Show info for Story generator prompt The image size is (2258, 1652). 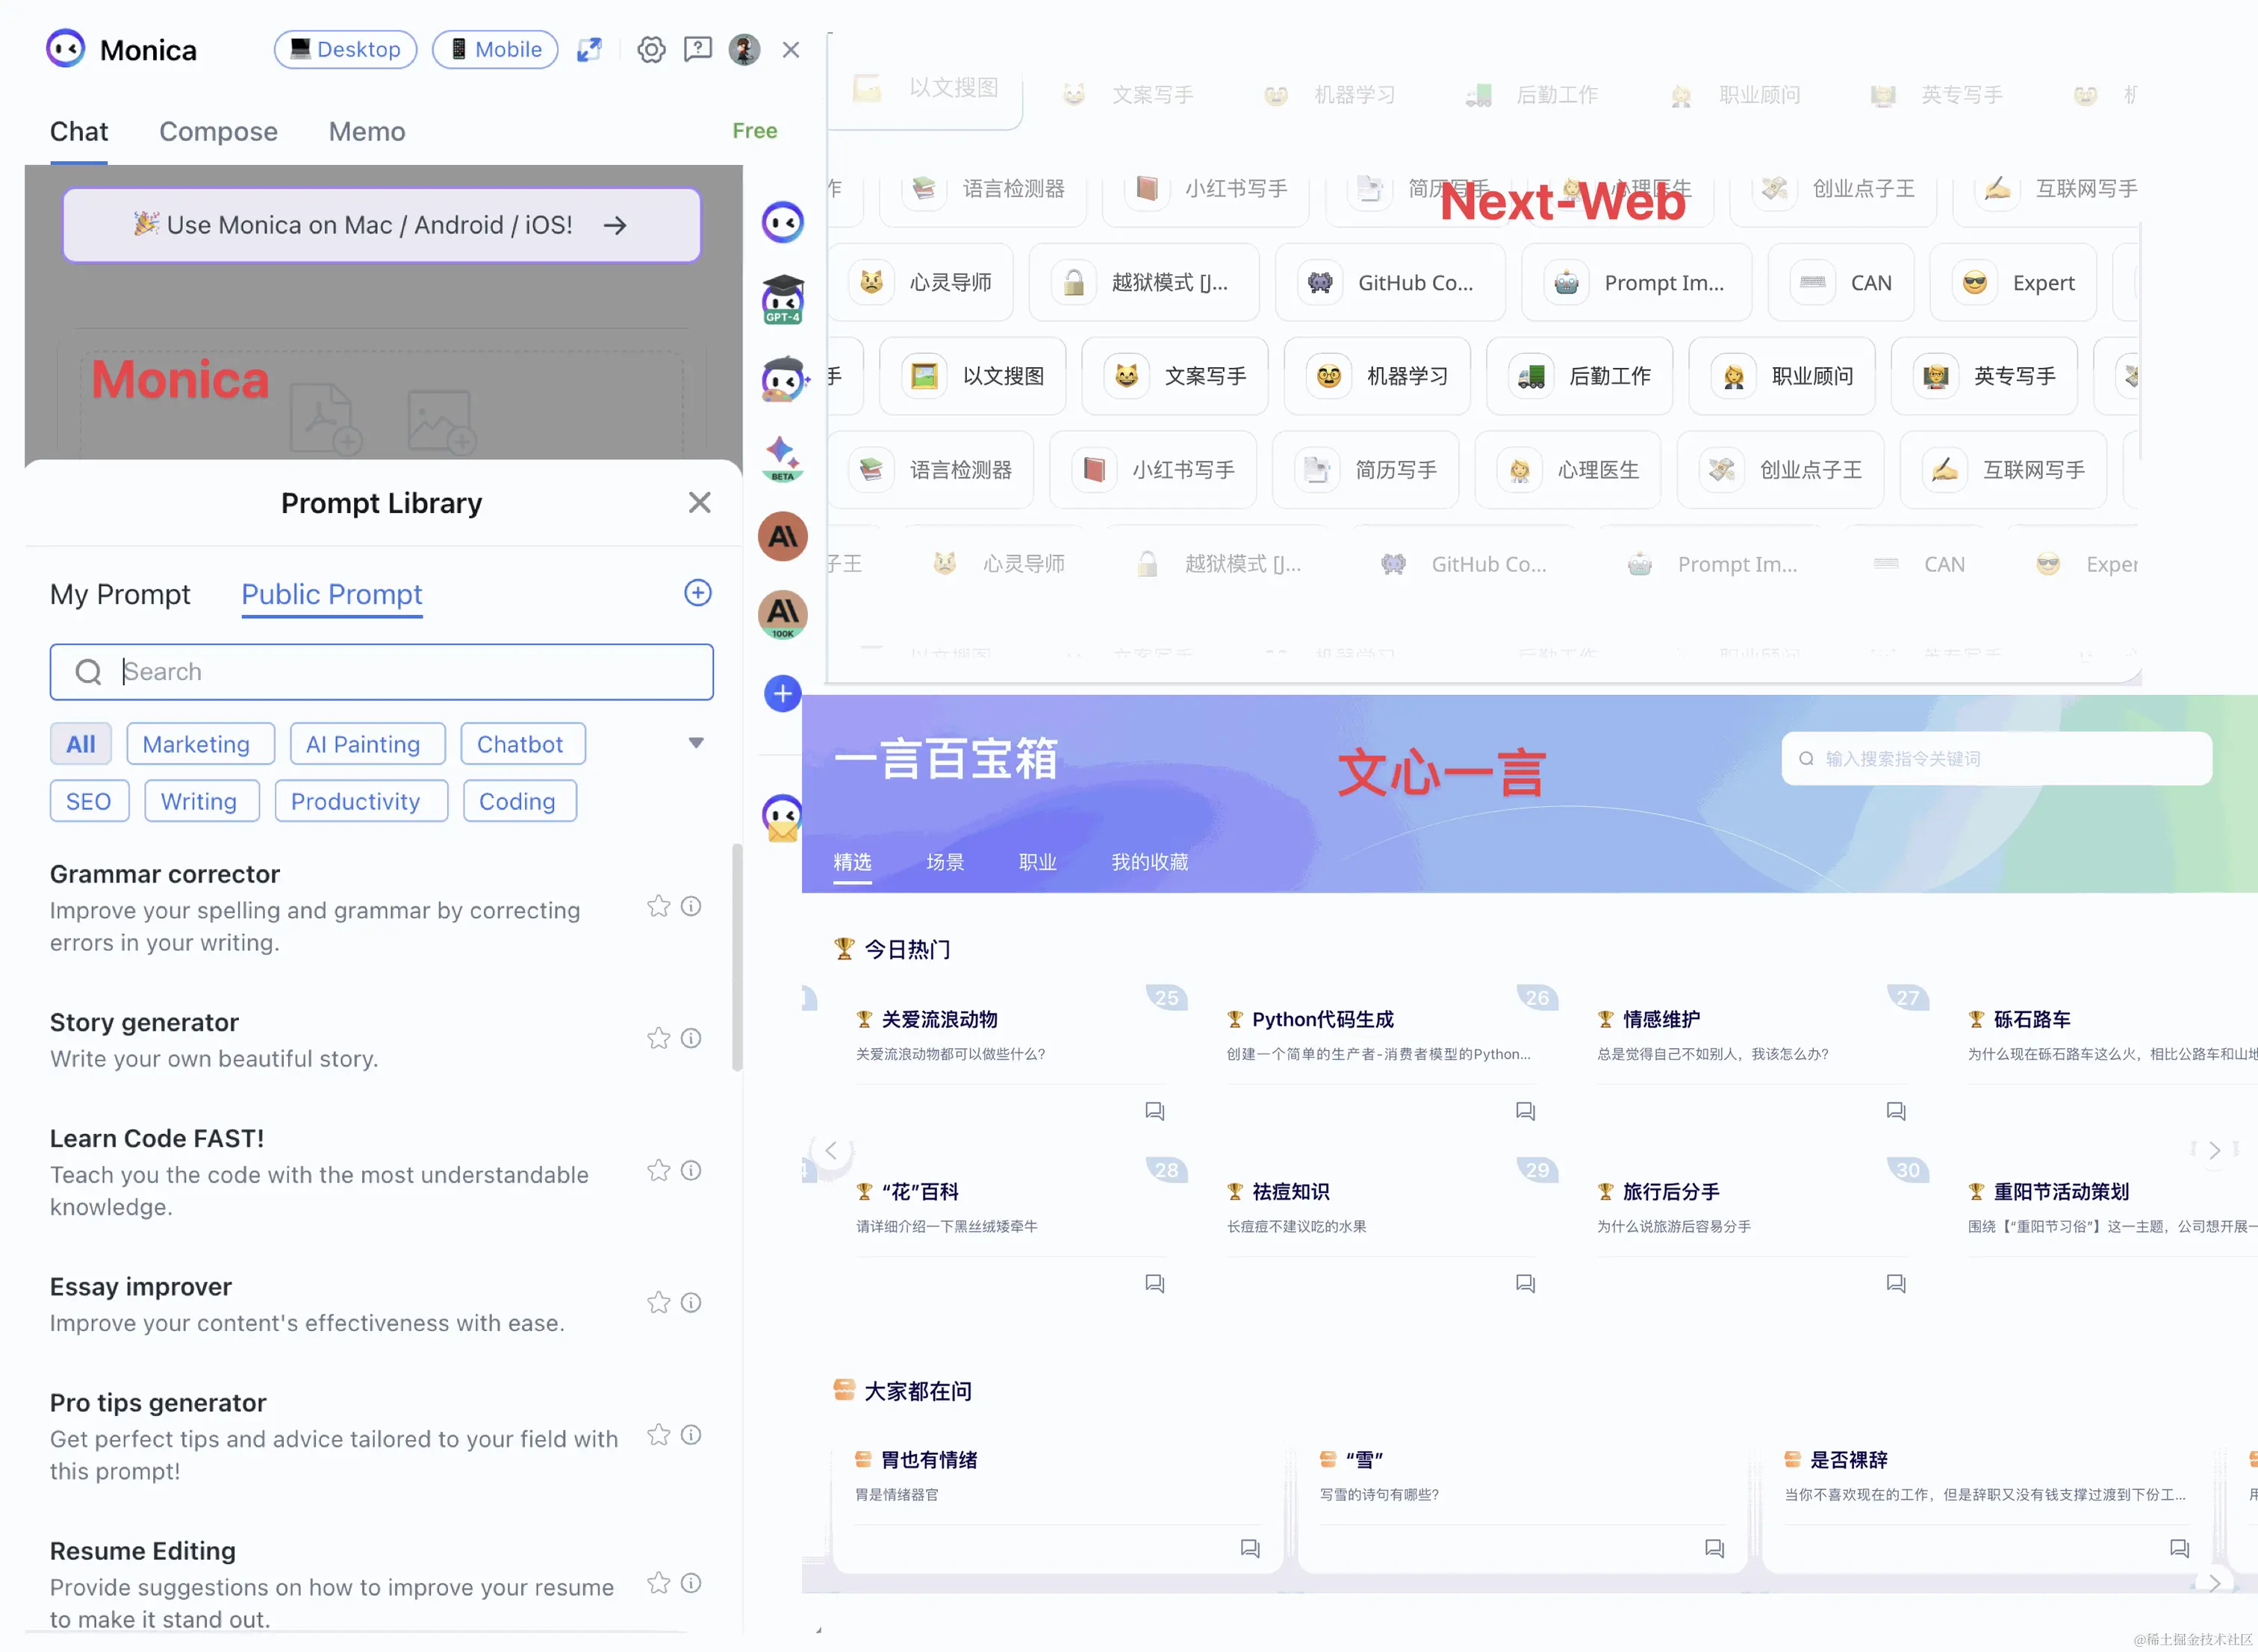coord(691,1038)
